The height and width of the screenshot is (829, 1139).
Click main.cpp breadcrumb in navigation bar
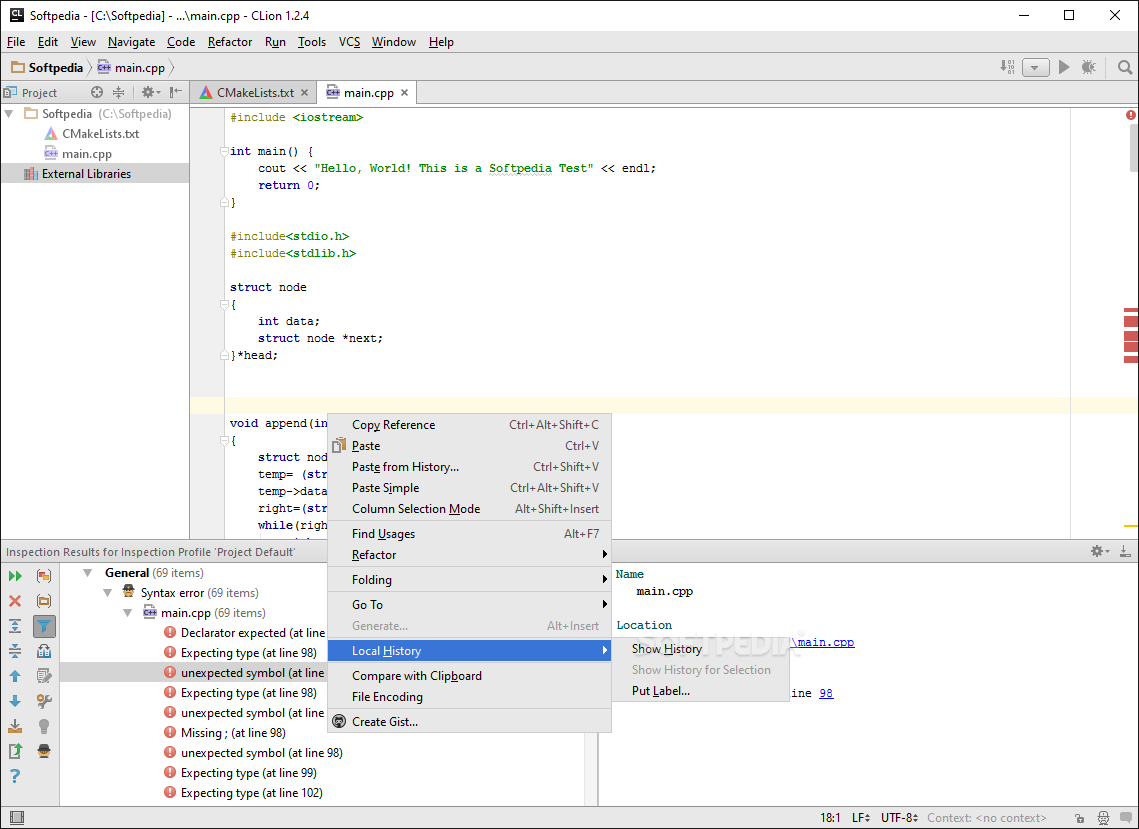pyautogui.click(x=131, y=68)
